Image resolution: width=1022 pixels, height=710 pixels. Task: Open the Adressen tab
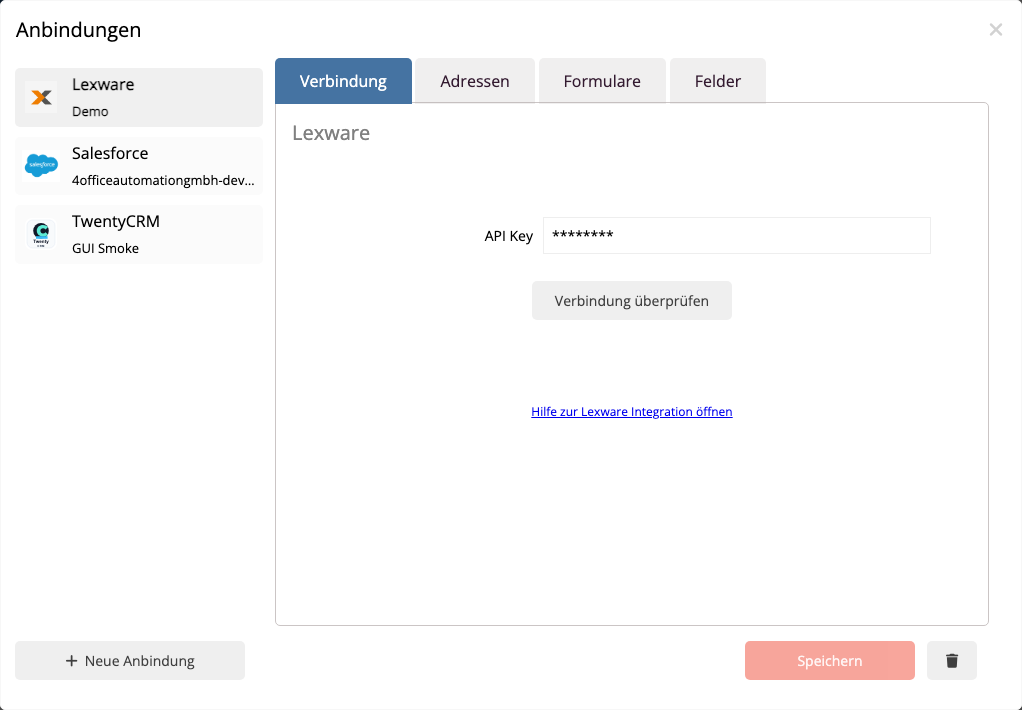click(474, 81)
